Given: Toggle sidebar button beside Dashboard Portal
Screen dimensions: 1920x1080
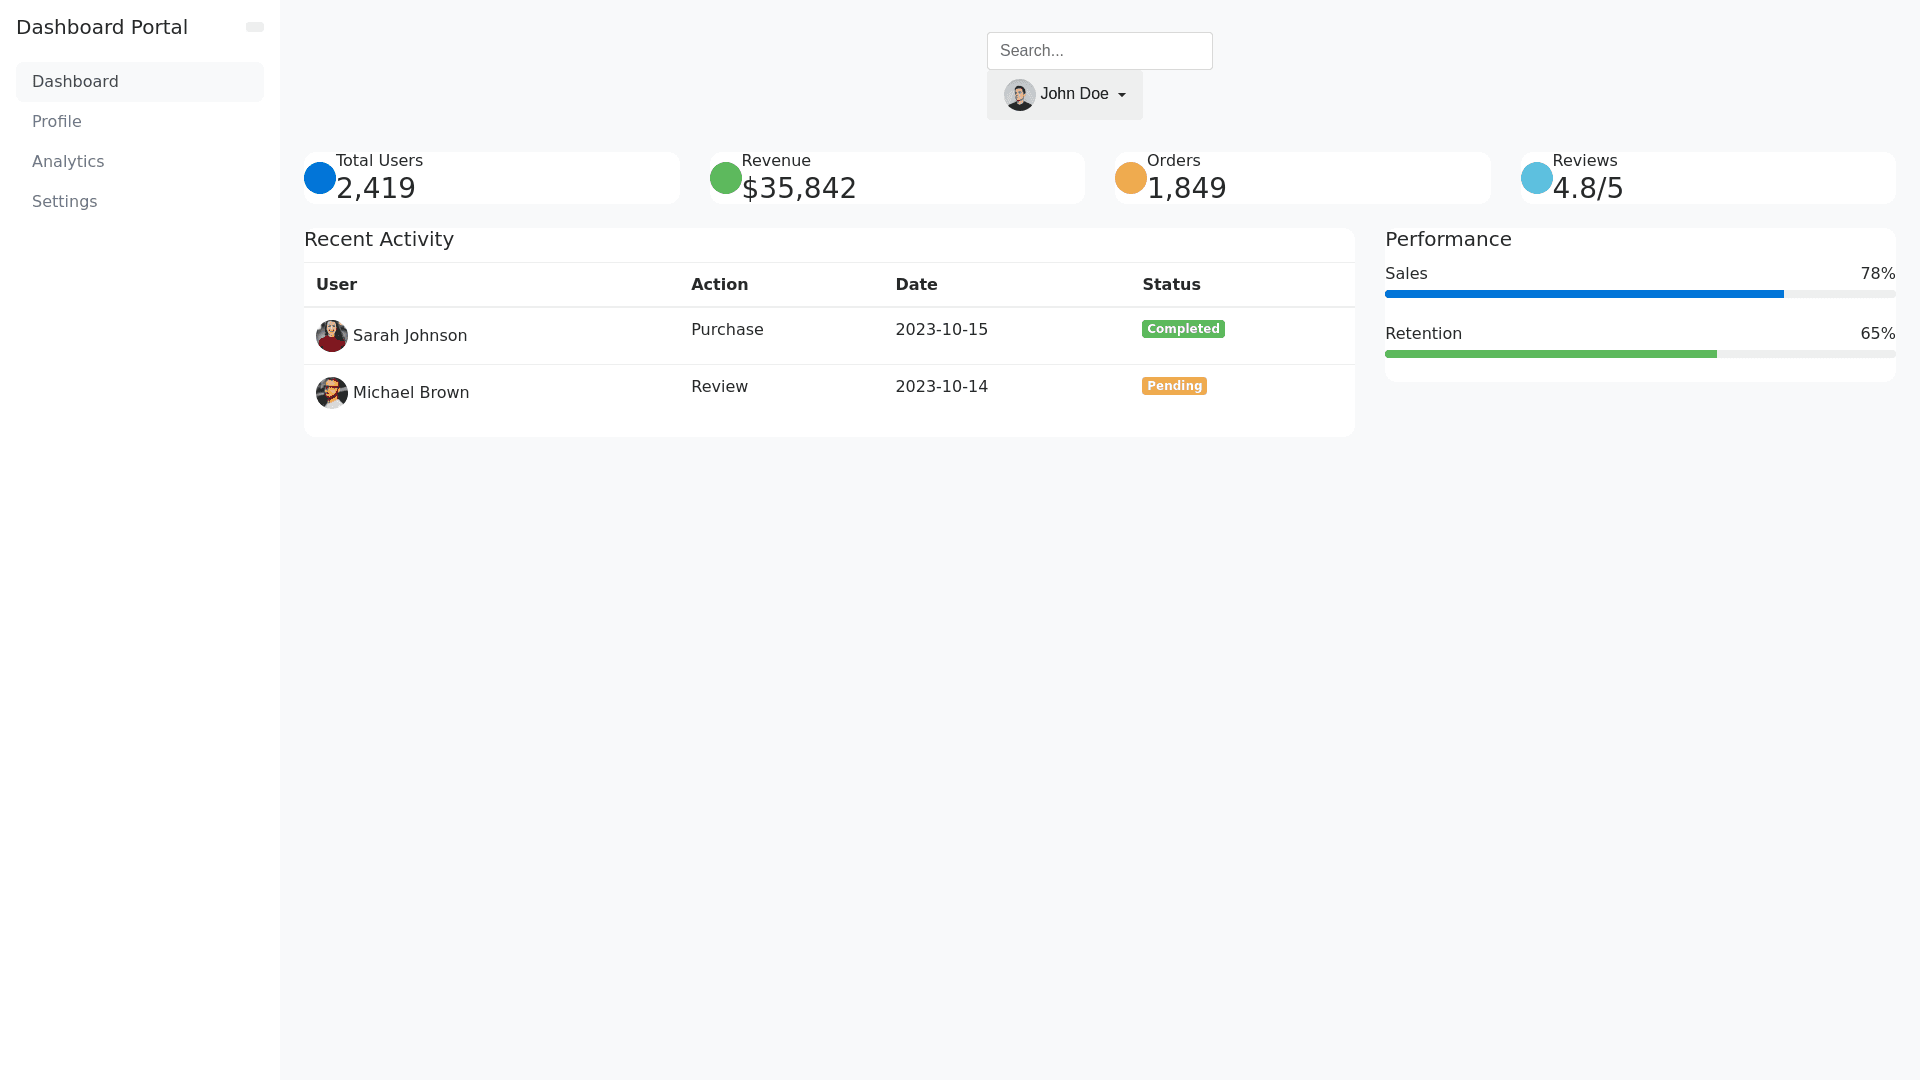Looking at the screenshot, I should 255,27.
